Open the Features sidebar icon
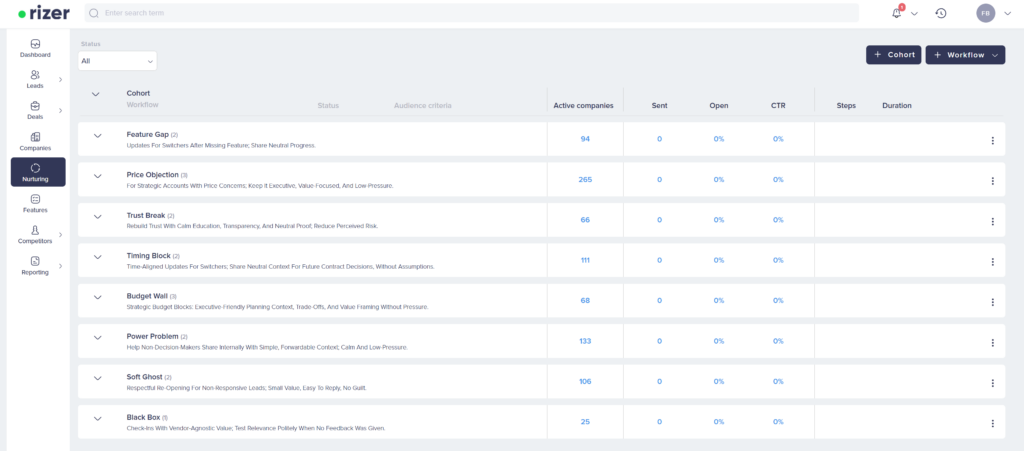Image resolution: width=1024 pixels, height=451 pixels. click(x=36, y=203)
